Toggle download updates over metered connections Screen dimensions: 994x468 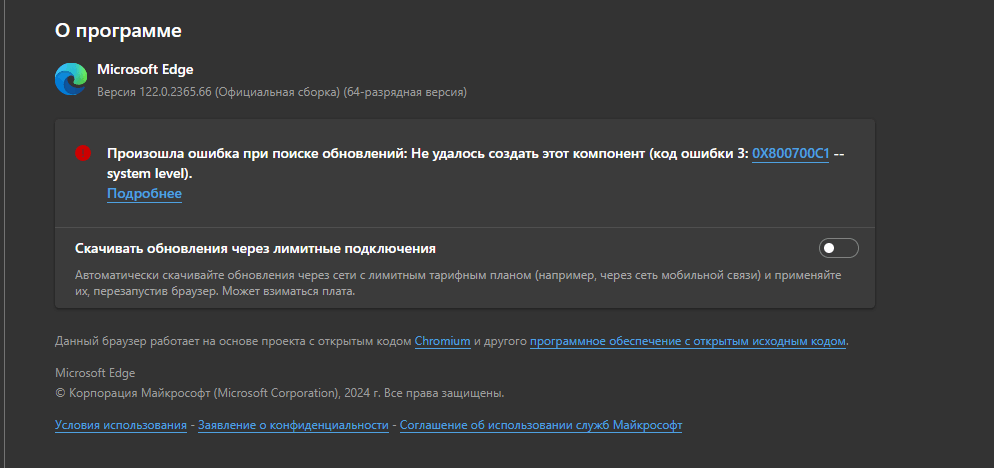pyautogui.click(x=839, y=249)
